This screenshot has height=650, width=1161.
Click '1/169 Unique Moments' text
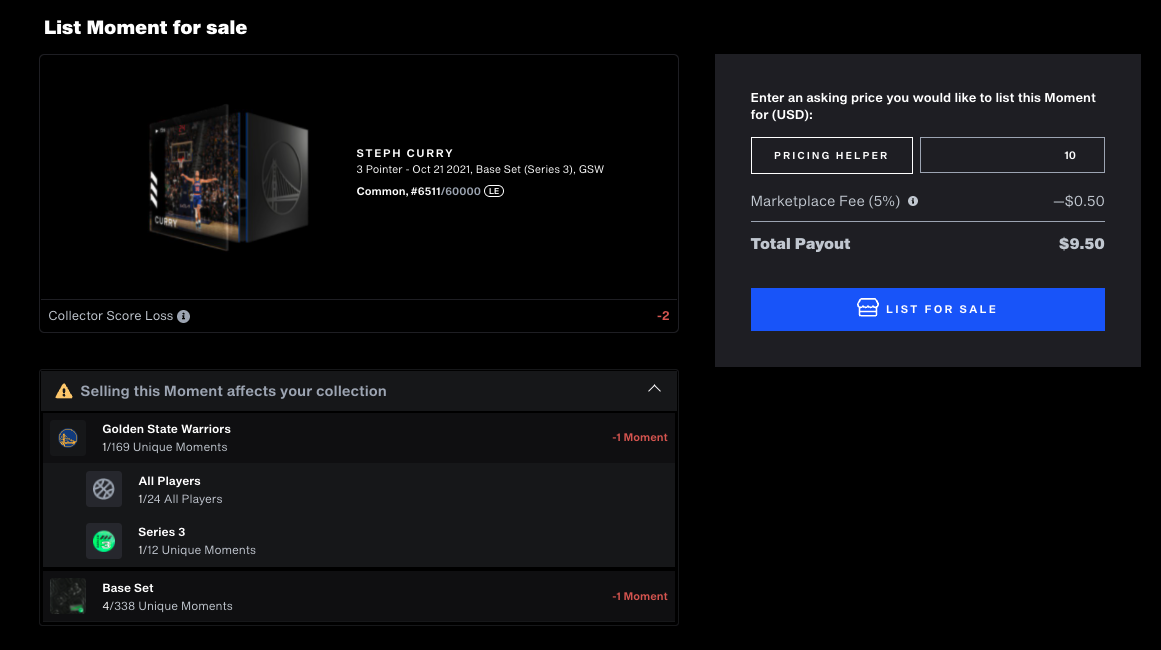pyautogui.click(x=164, y=447)
